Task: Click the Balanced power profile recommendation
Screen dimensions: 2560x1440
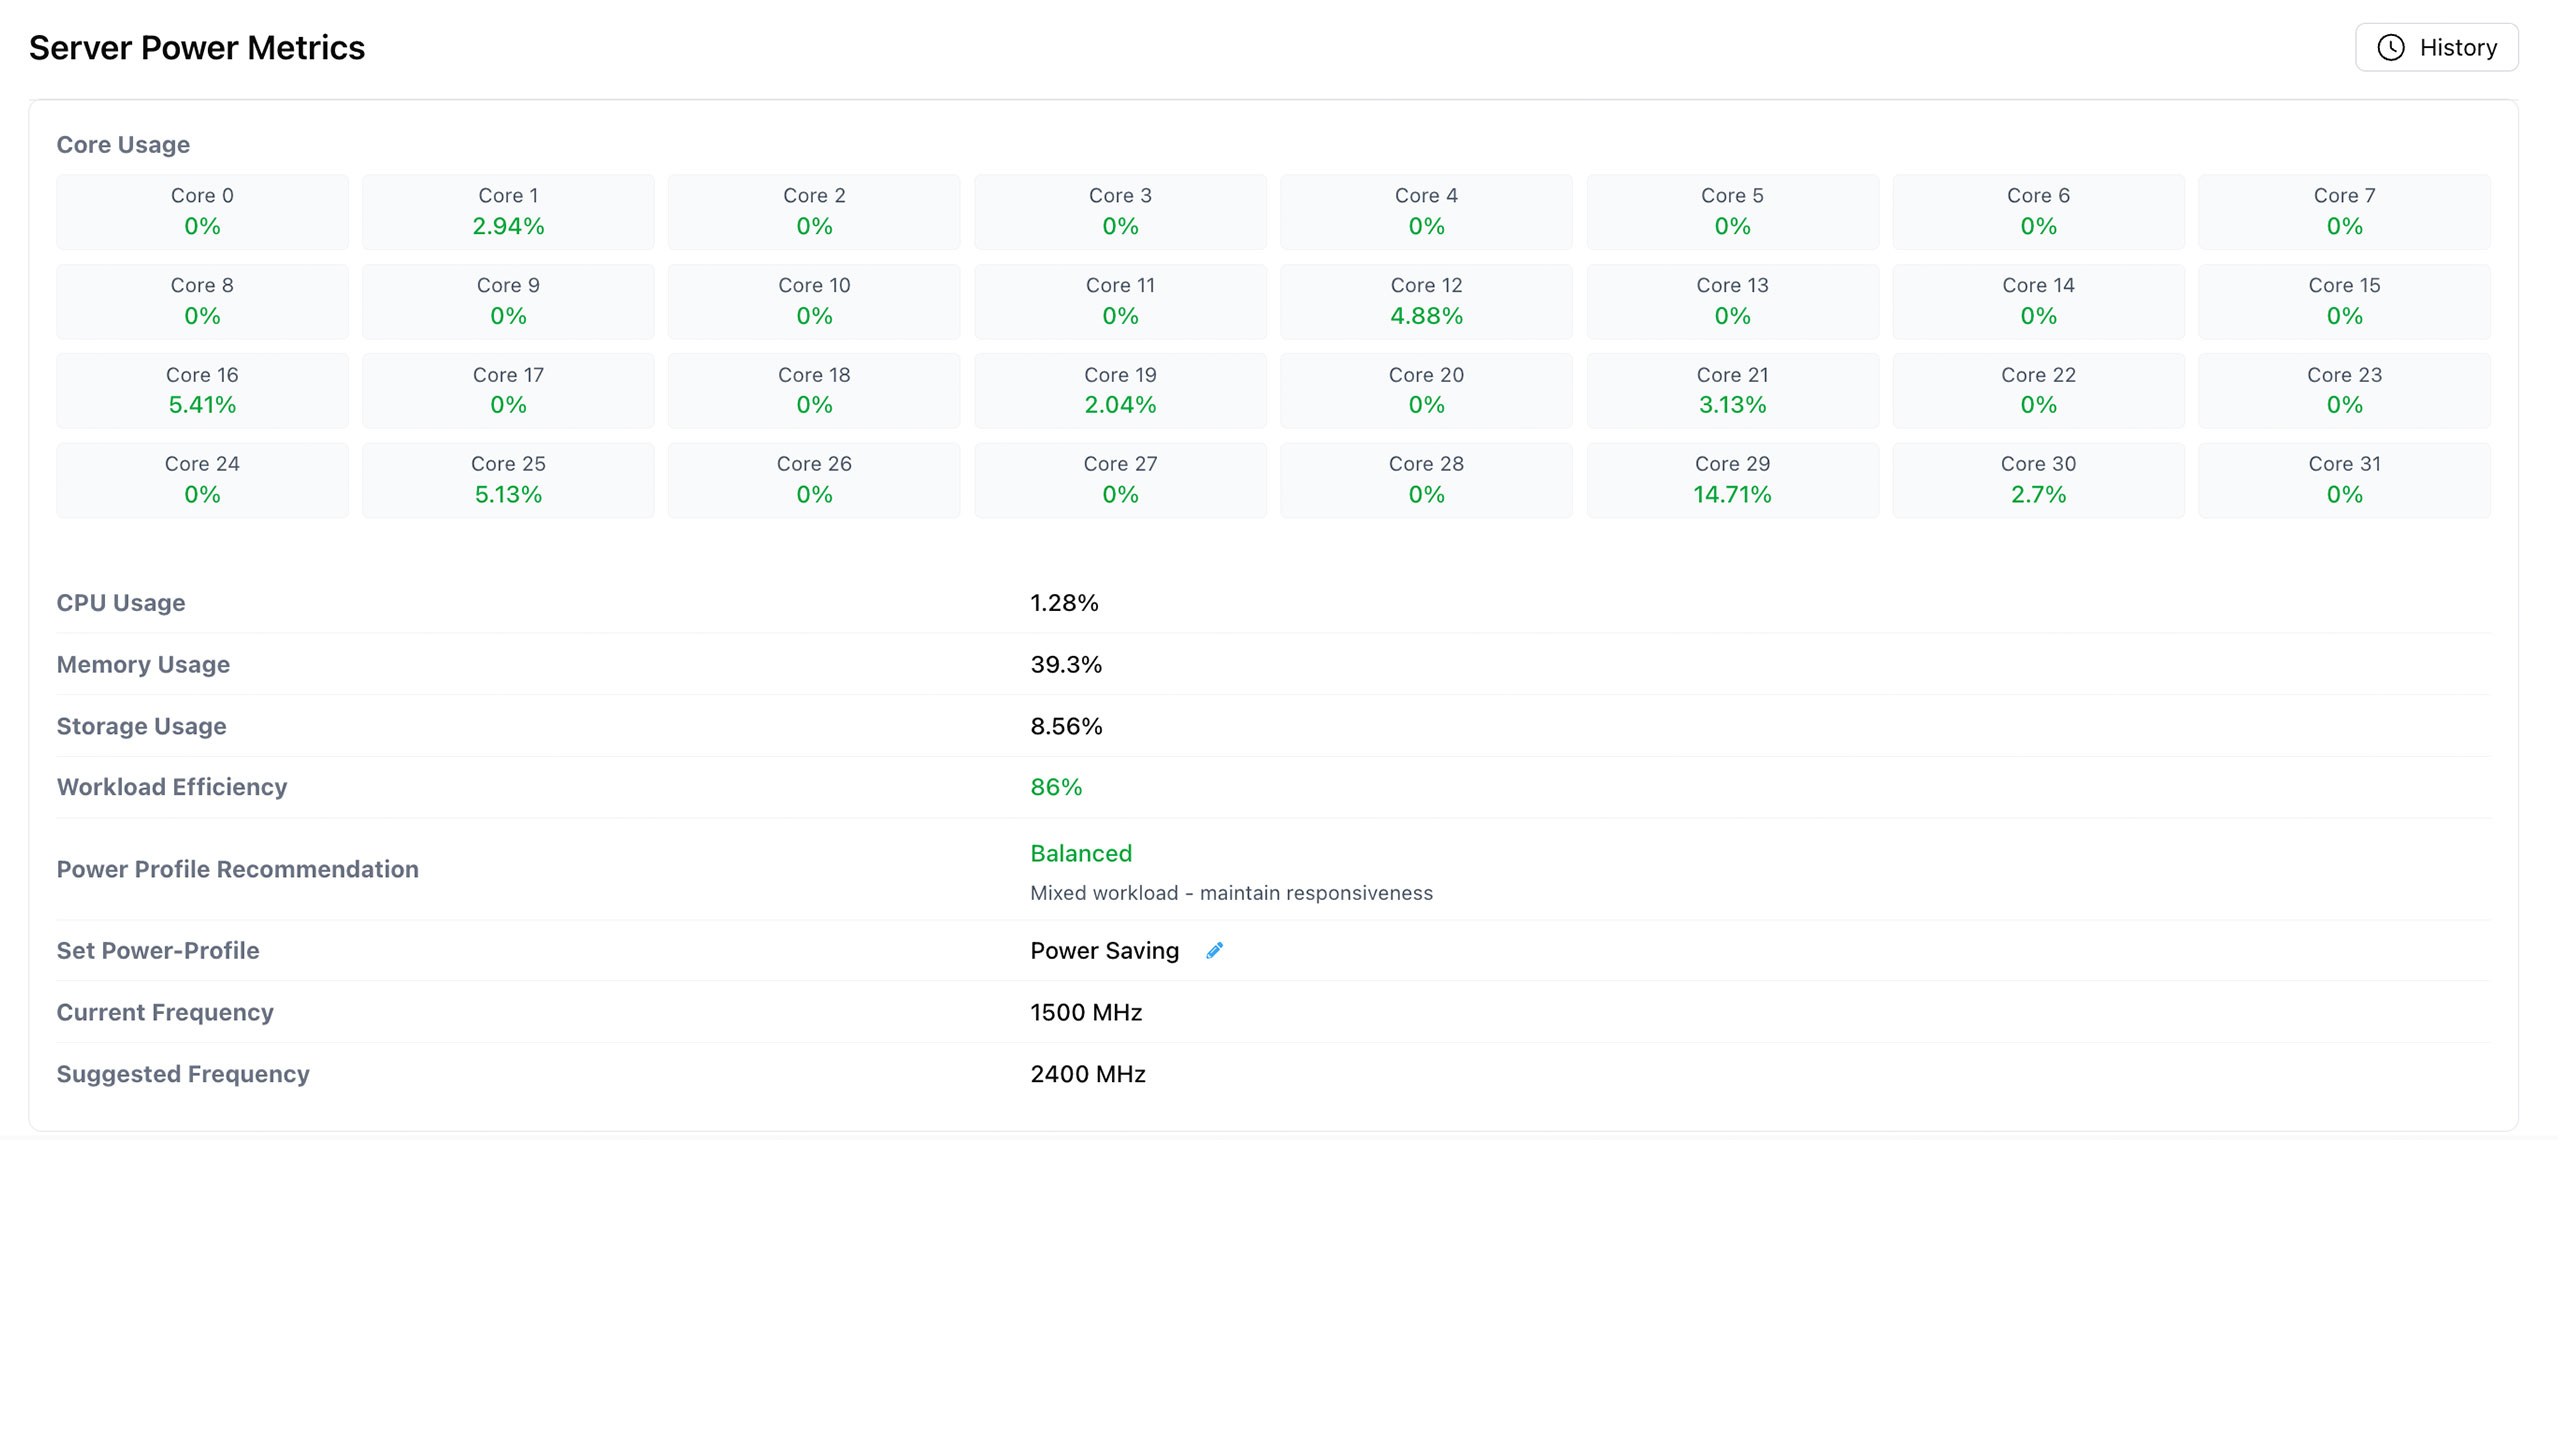Action: click(x=1081, y=853)
